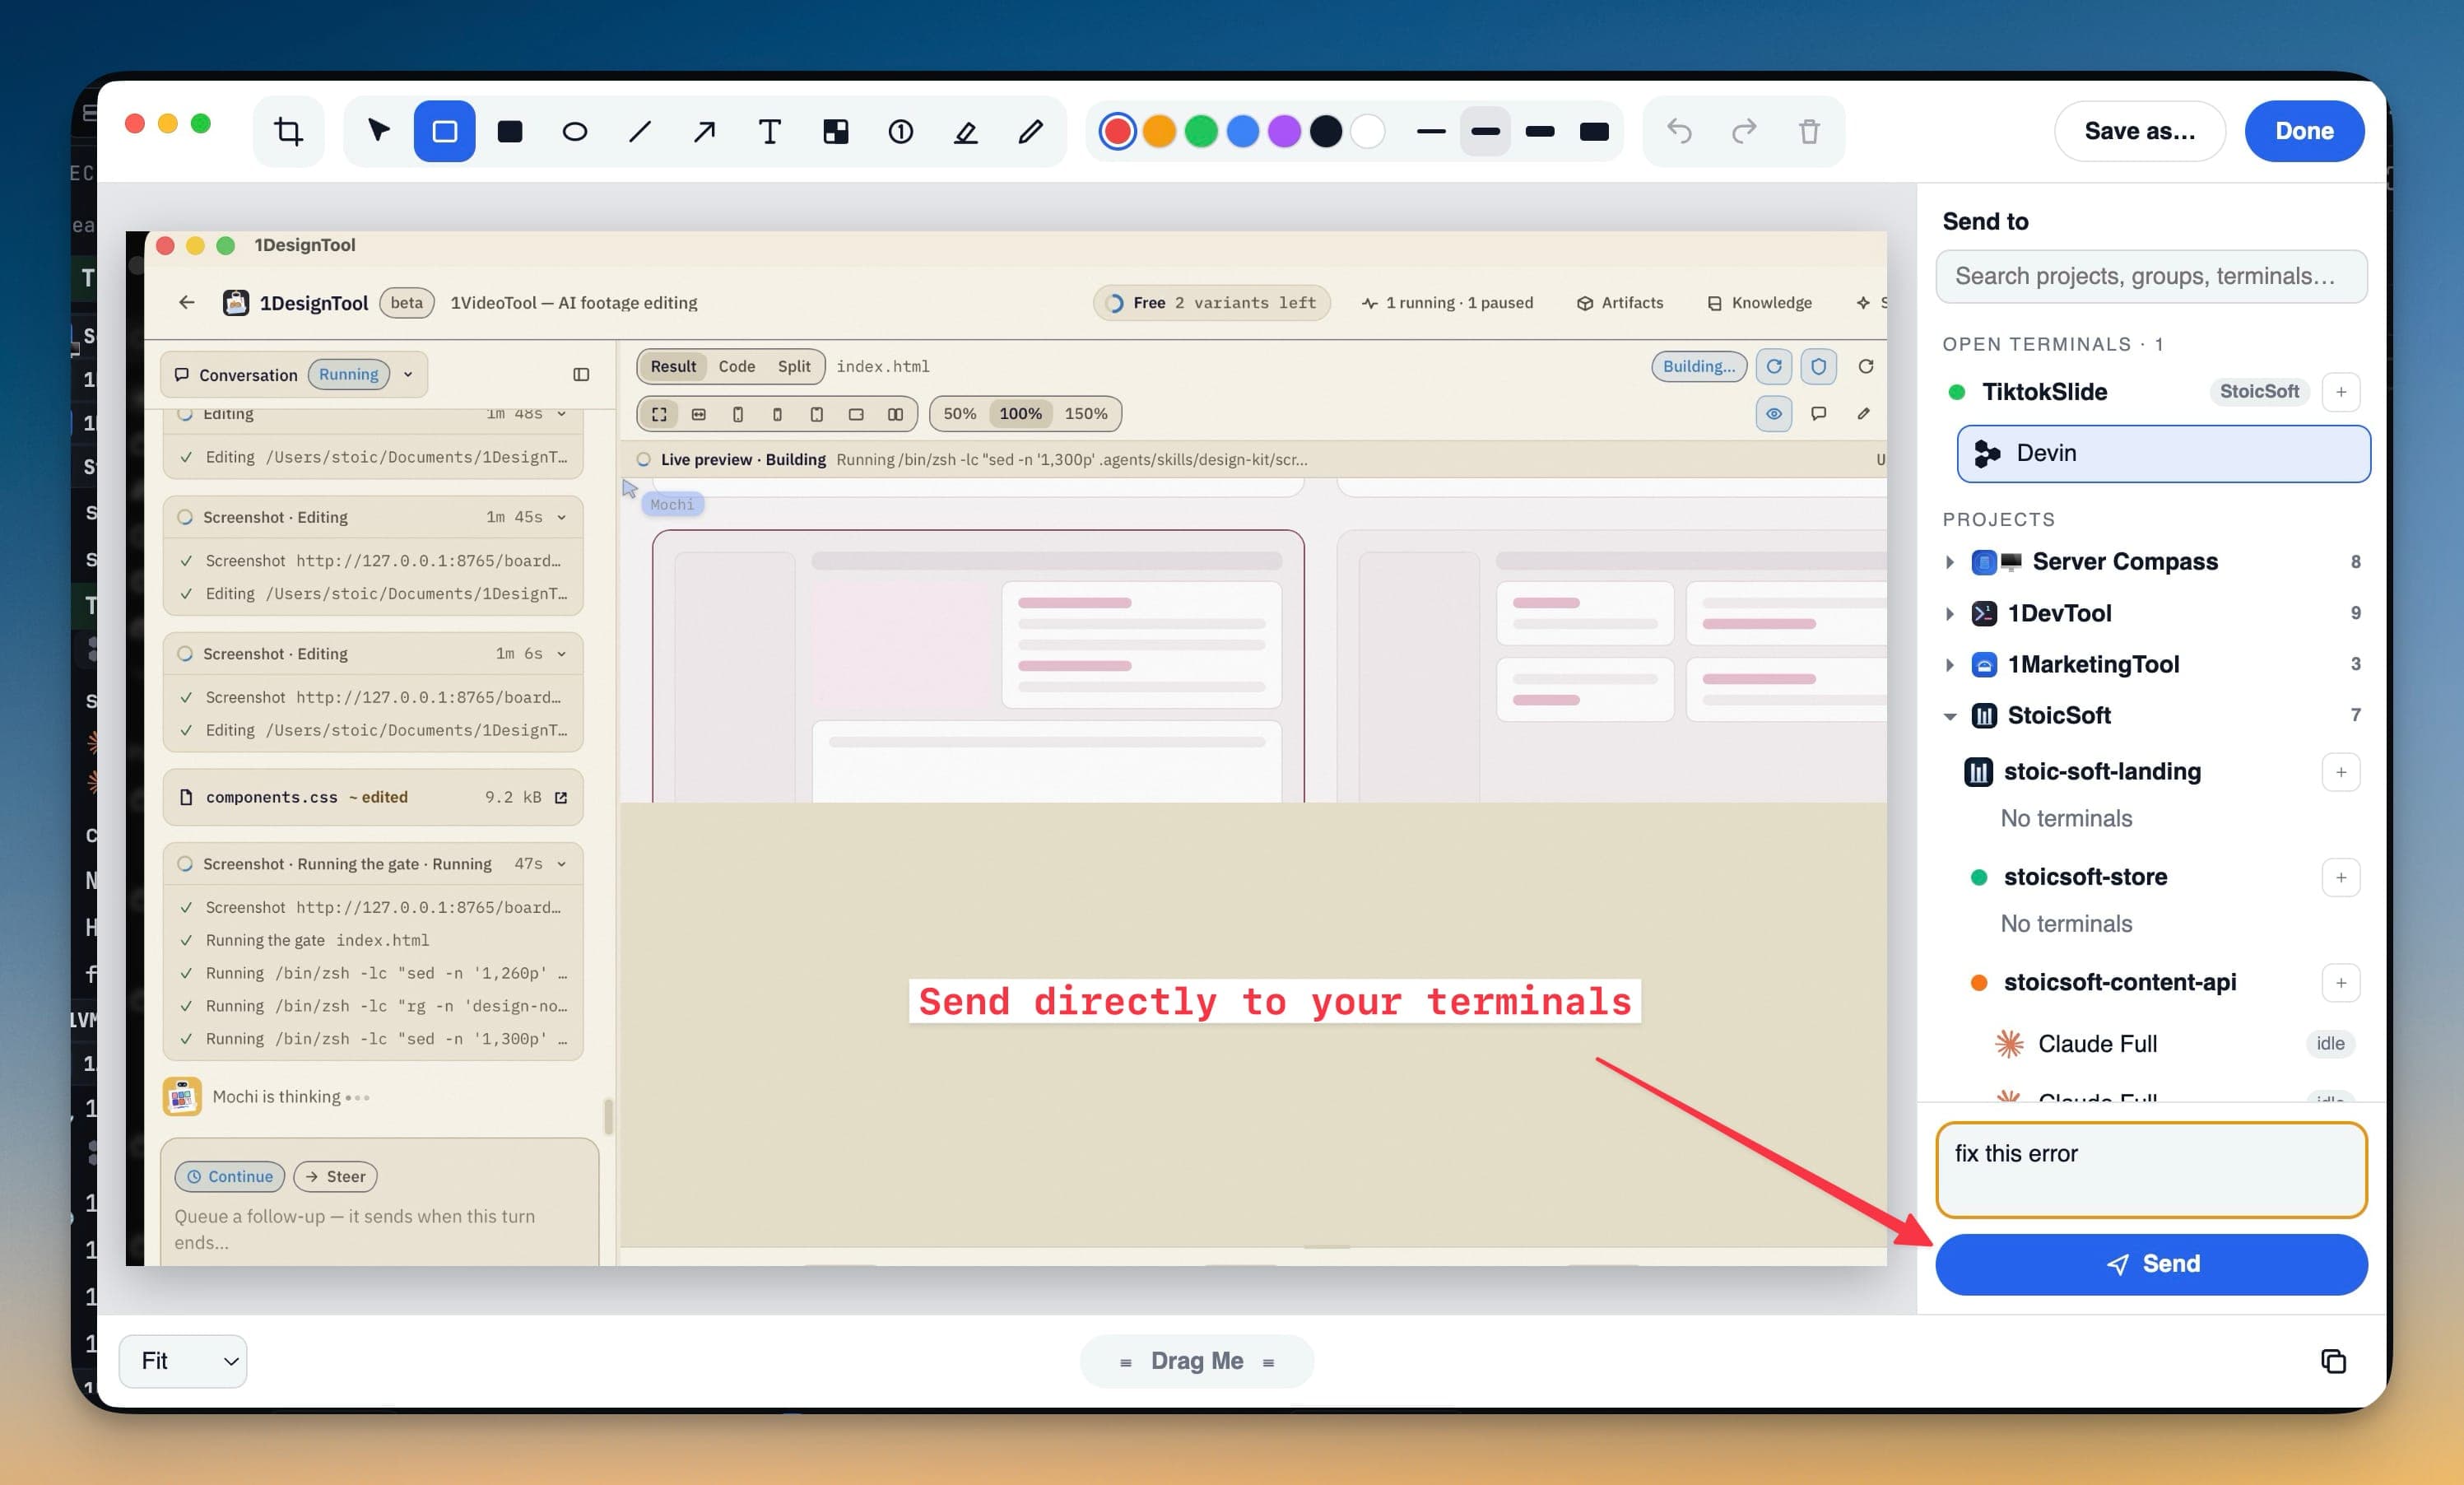Select the highlighter tool
Screen dimensions: 2464x1485
tap(966, 131)
